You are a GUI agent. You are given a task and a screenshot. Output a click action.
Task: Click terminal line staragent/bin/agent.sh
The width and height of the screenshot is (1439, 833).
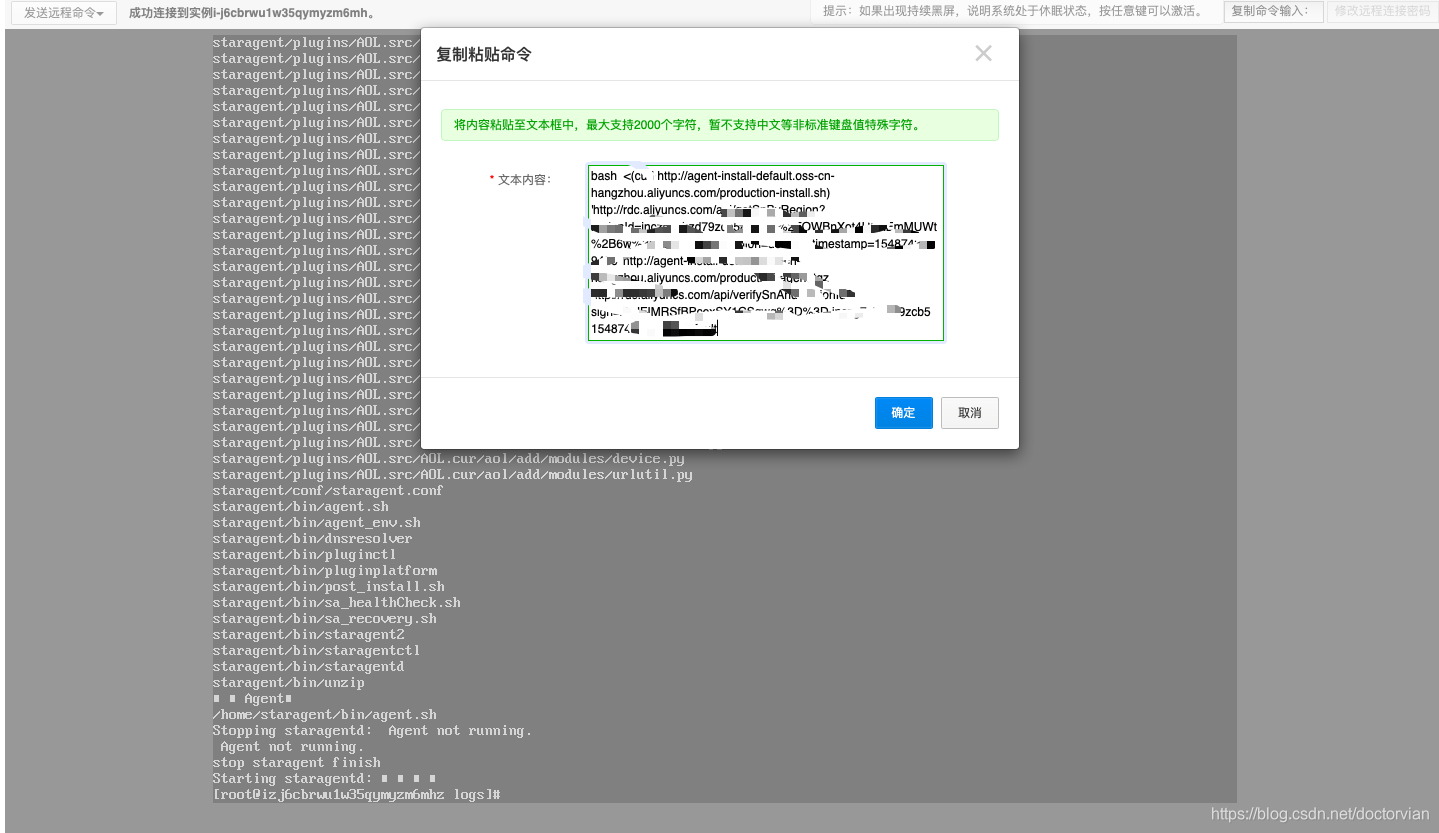pyautogui.click(x=300, y=507)
